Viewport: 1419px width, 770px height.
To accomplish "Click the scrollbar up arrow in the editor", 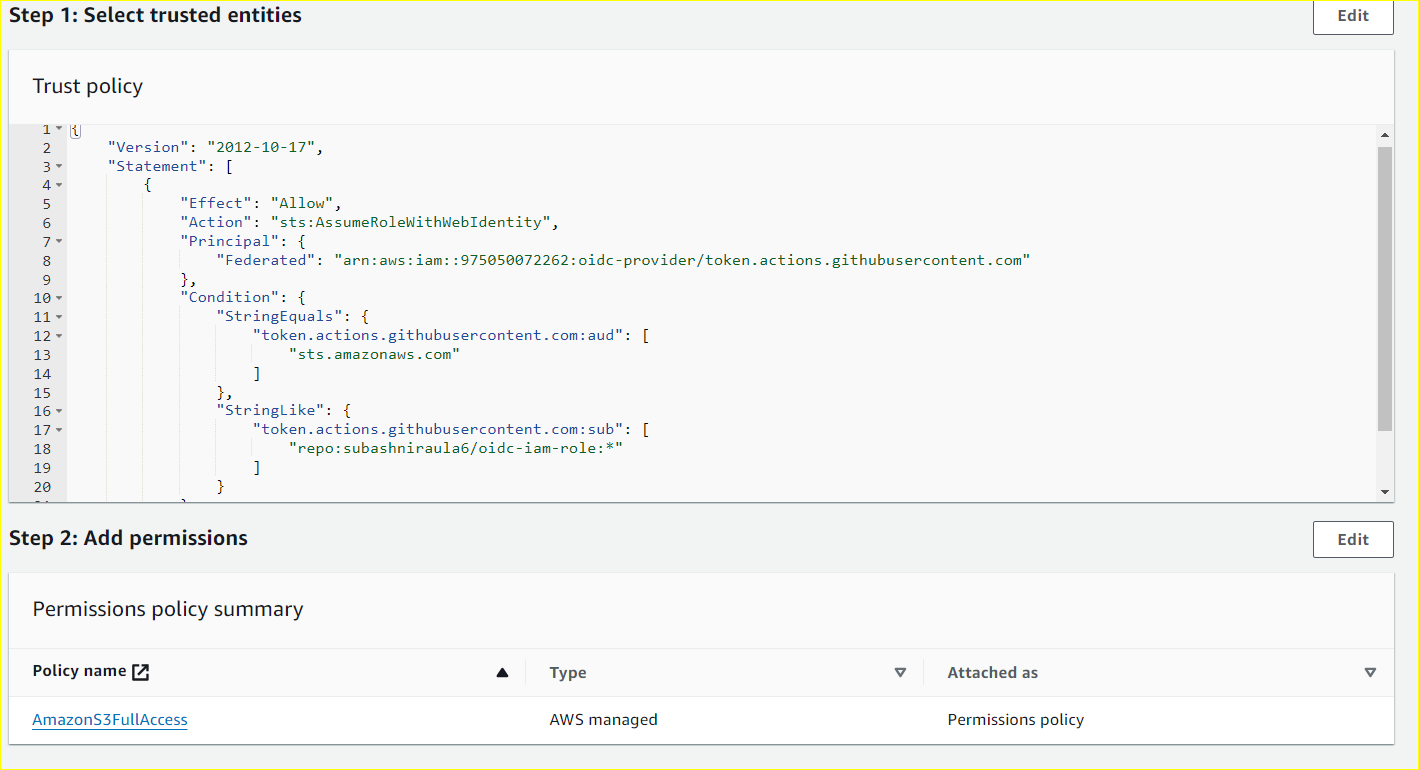I will click(1384, 134).
